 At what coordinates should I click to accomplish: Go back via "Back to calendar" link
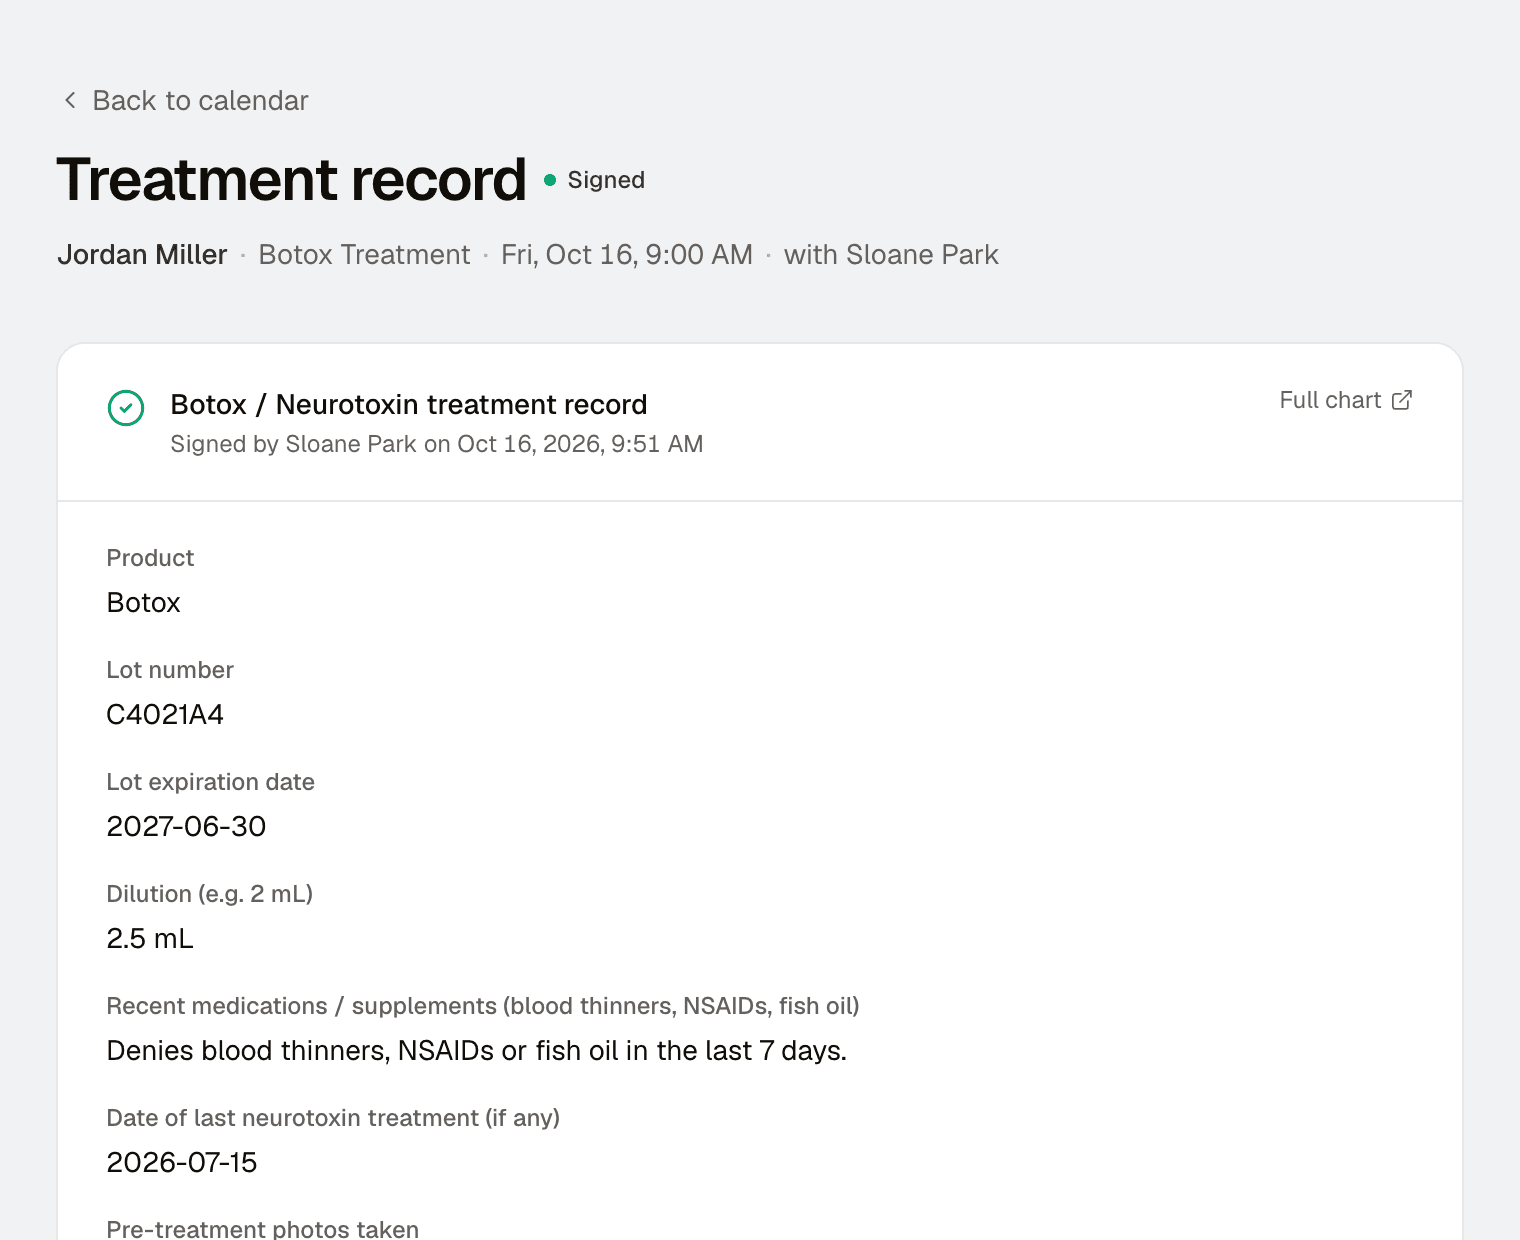click(x=186, y=100)
